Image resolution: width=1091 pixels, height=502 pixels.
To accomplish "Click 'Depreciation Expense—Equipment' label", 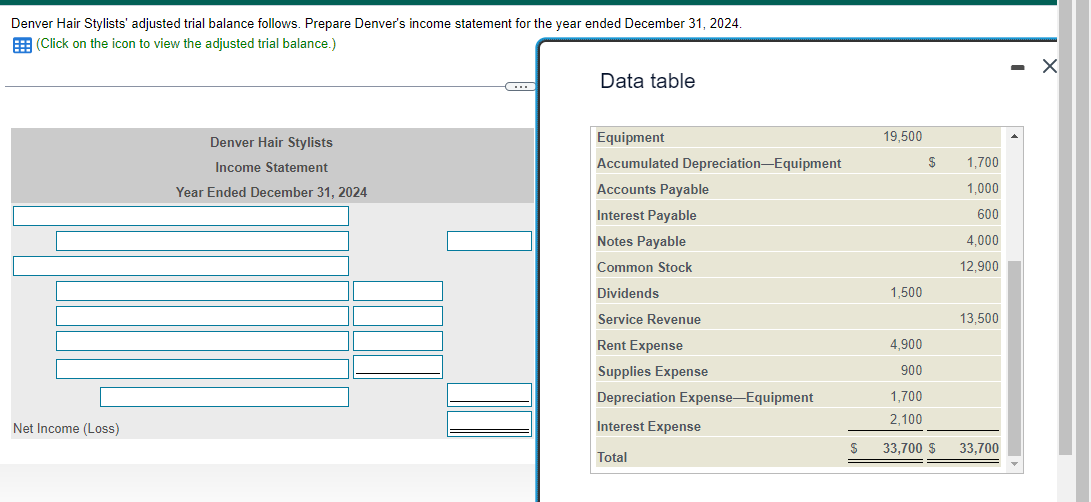I will 705,398.
